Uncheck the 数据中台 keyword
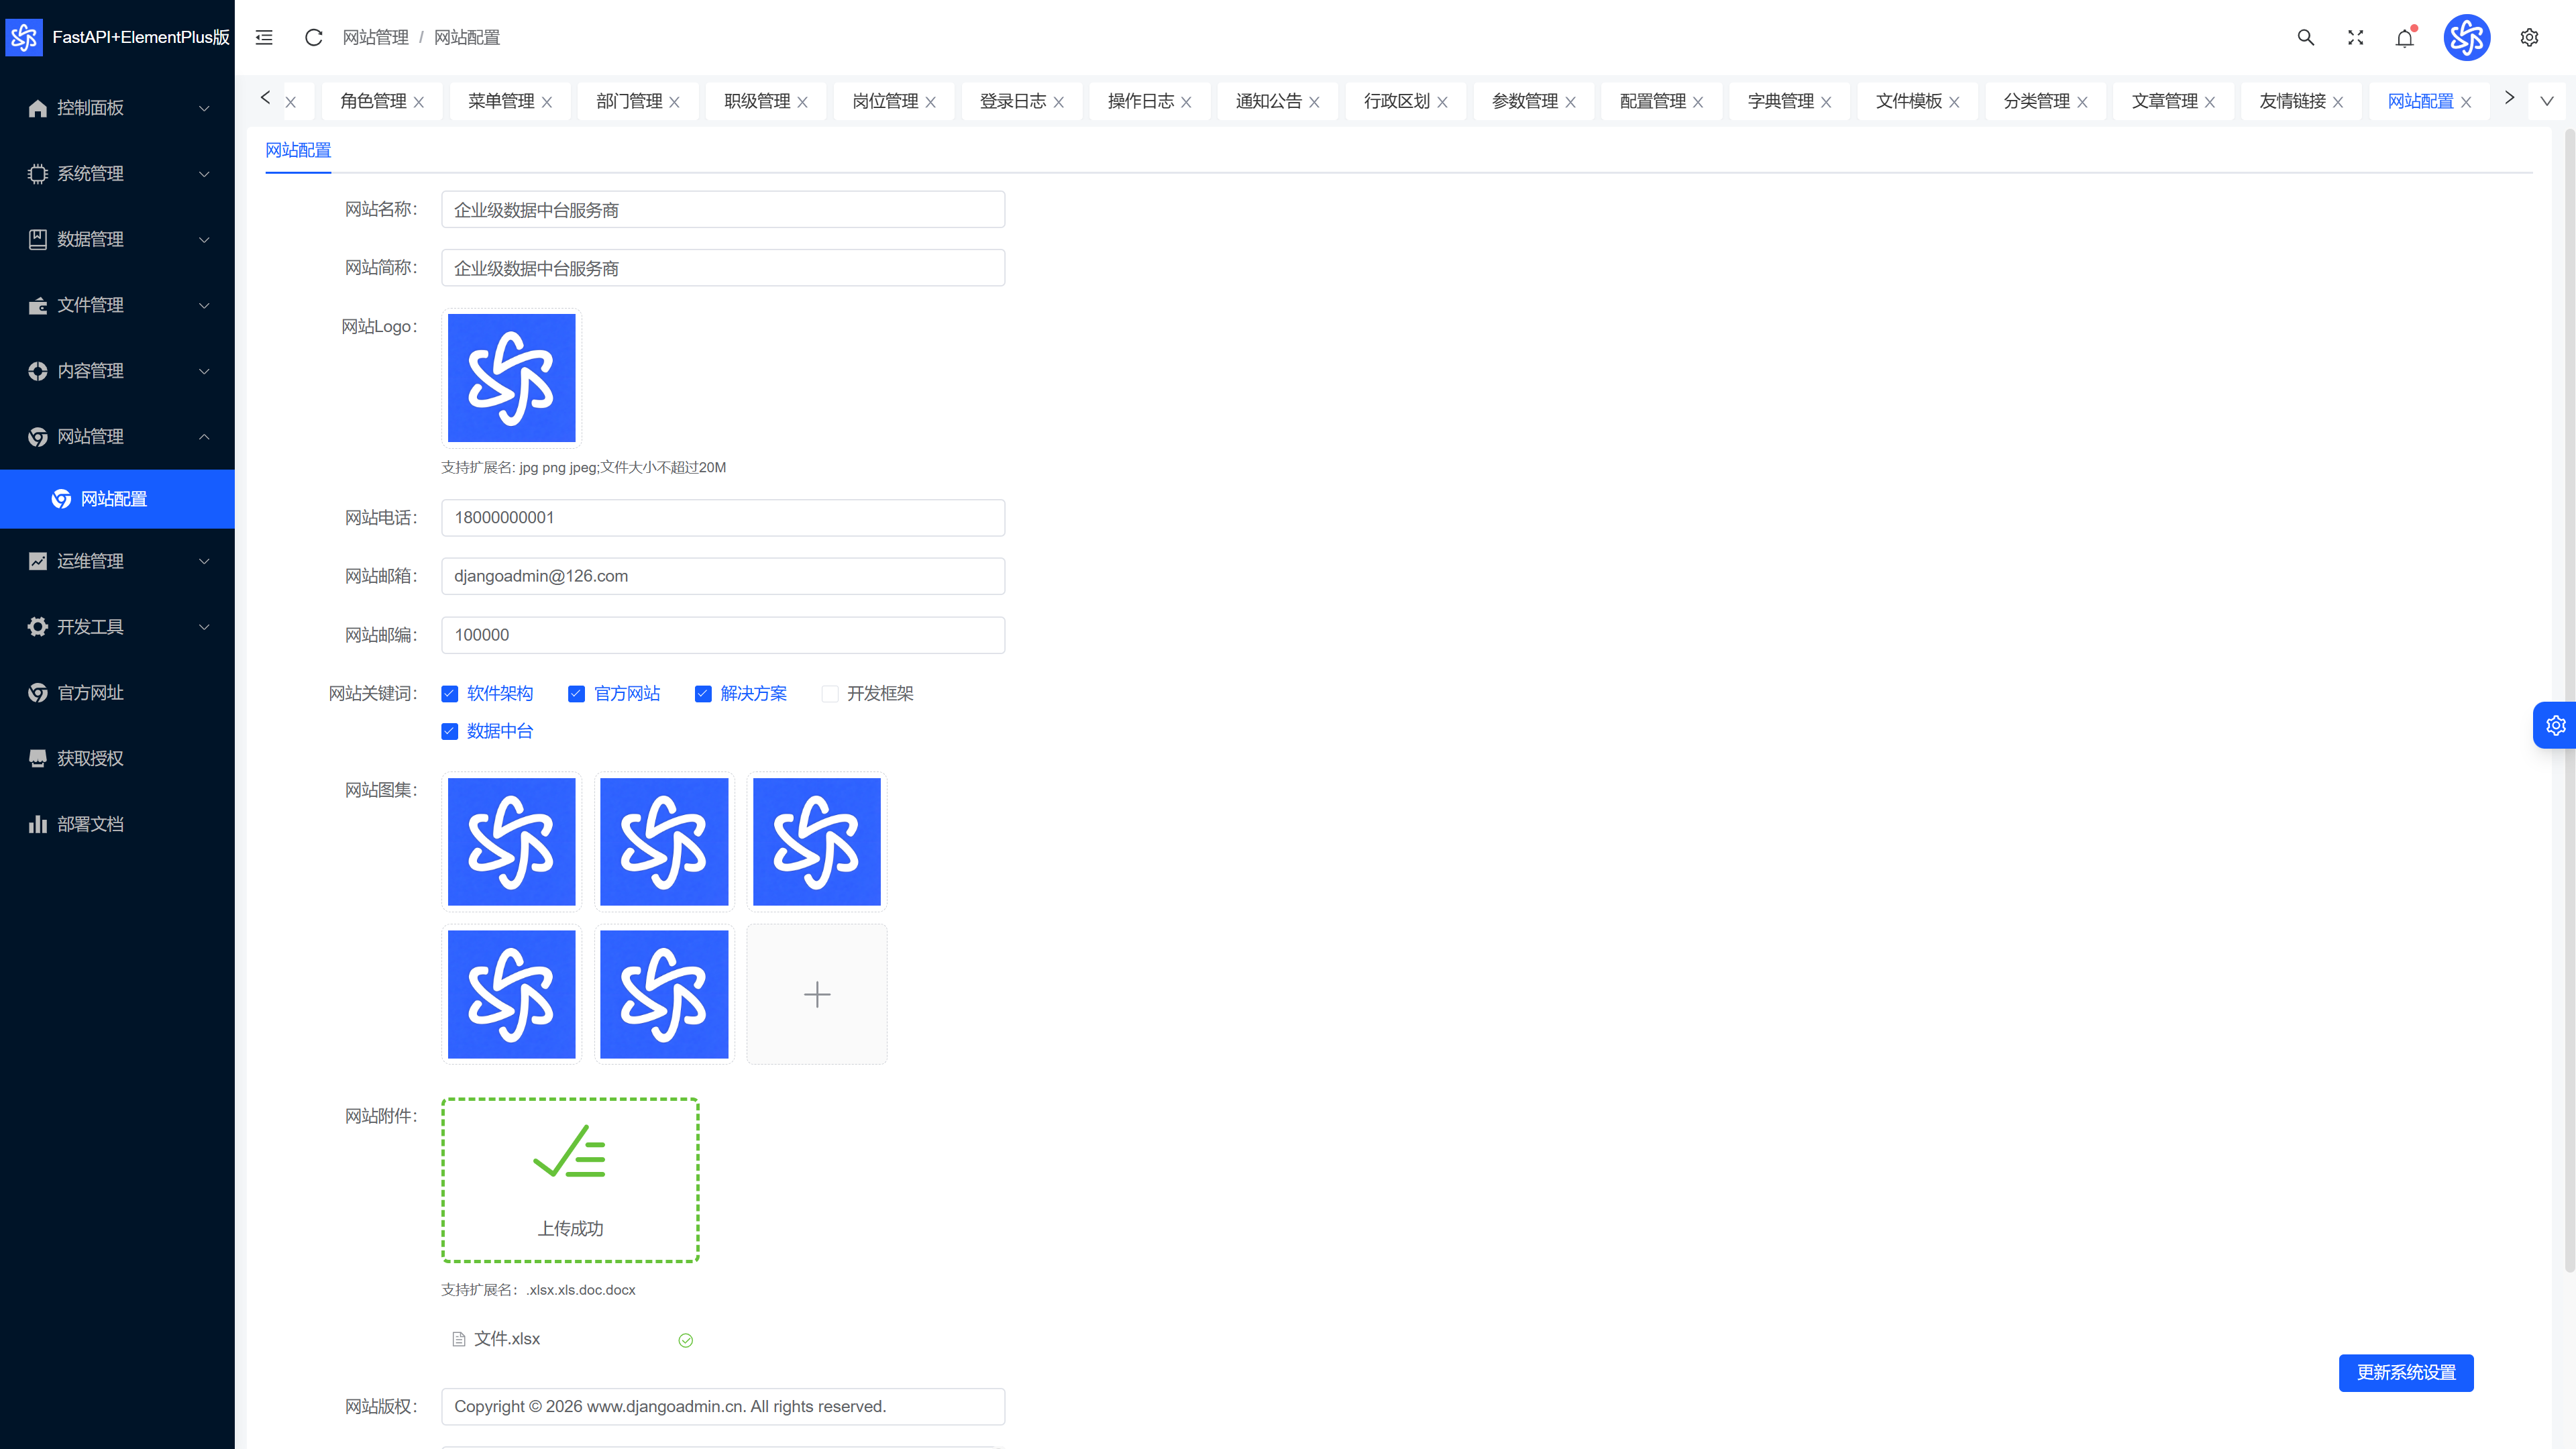The height and width of the screenshot is (1449, 2576). pos(449,731)
